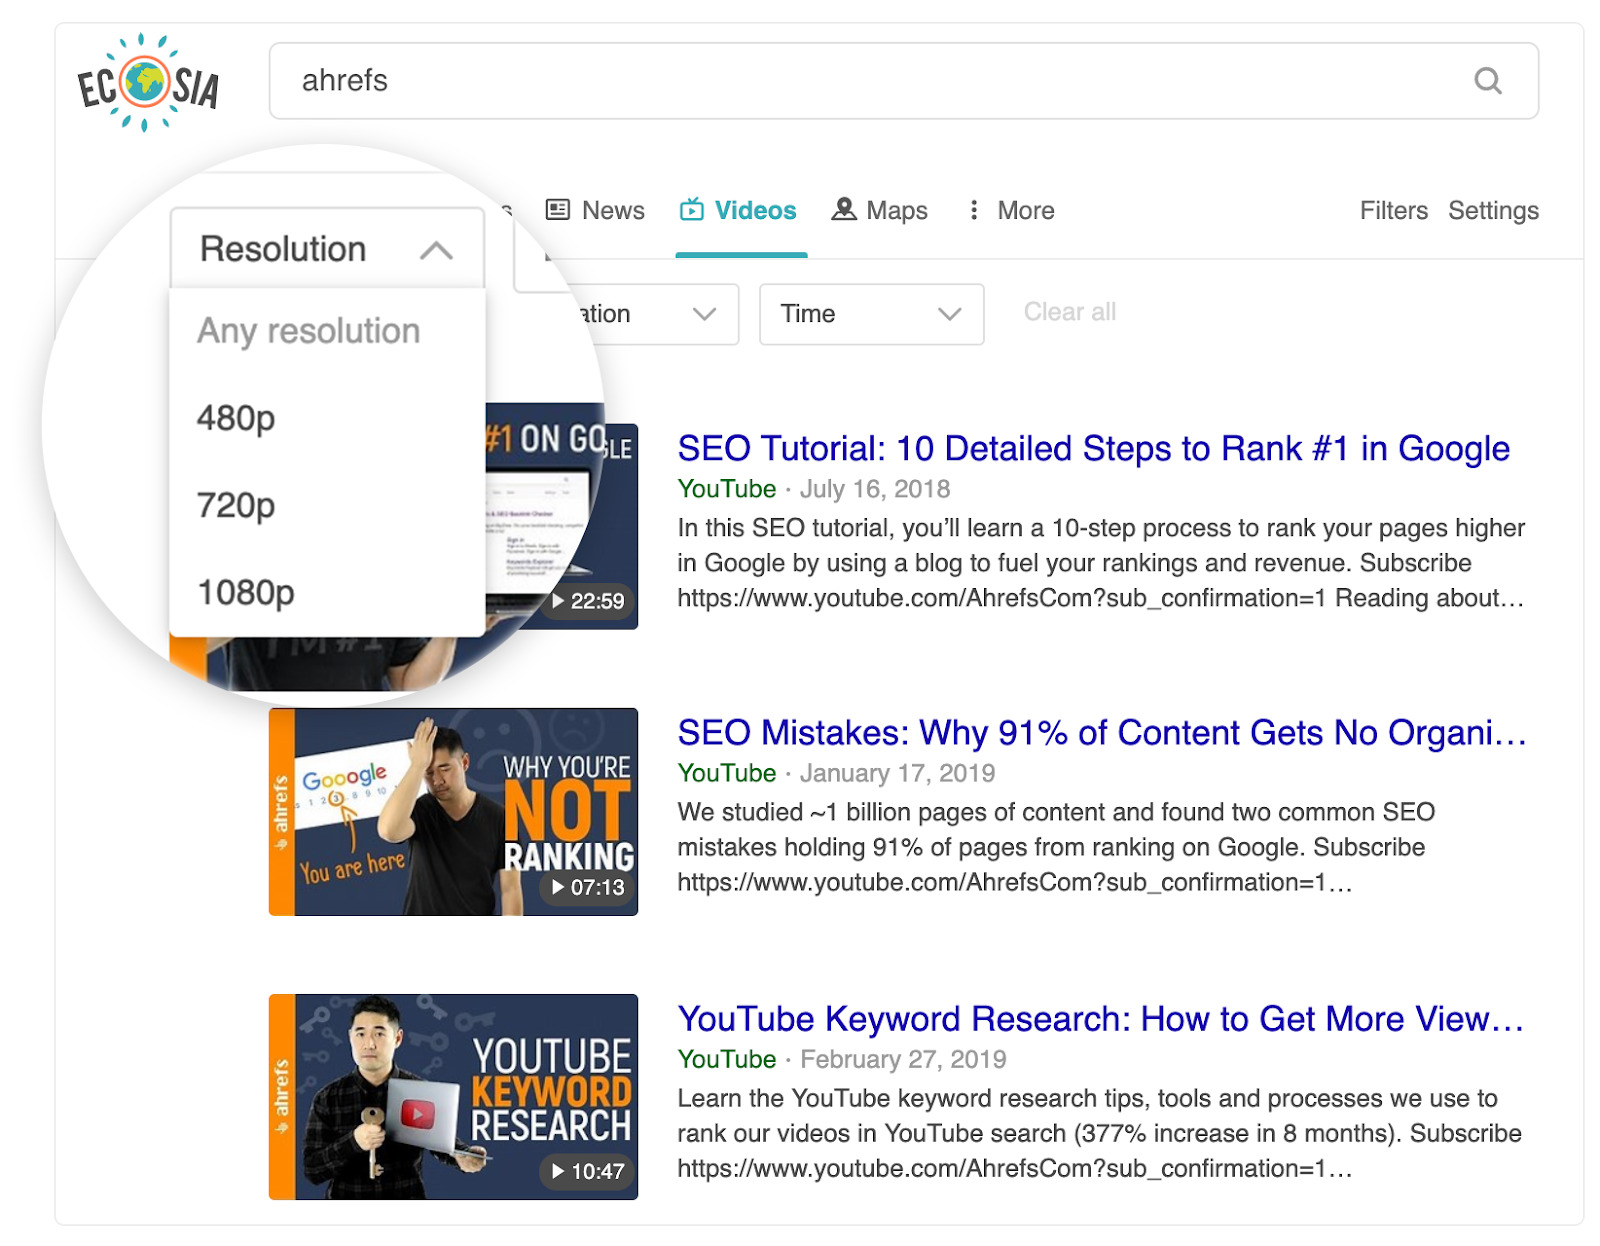Open SEO Mistakes 91% of Content result
The width and height of the screenshot is (1600, 1246).
pyautogui.click(x=1101, y=733)
